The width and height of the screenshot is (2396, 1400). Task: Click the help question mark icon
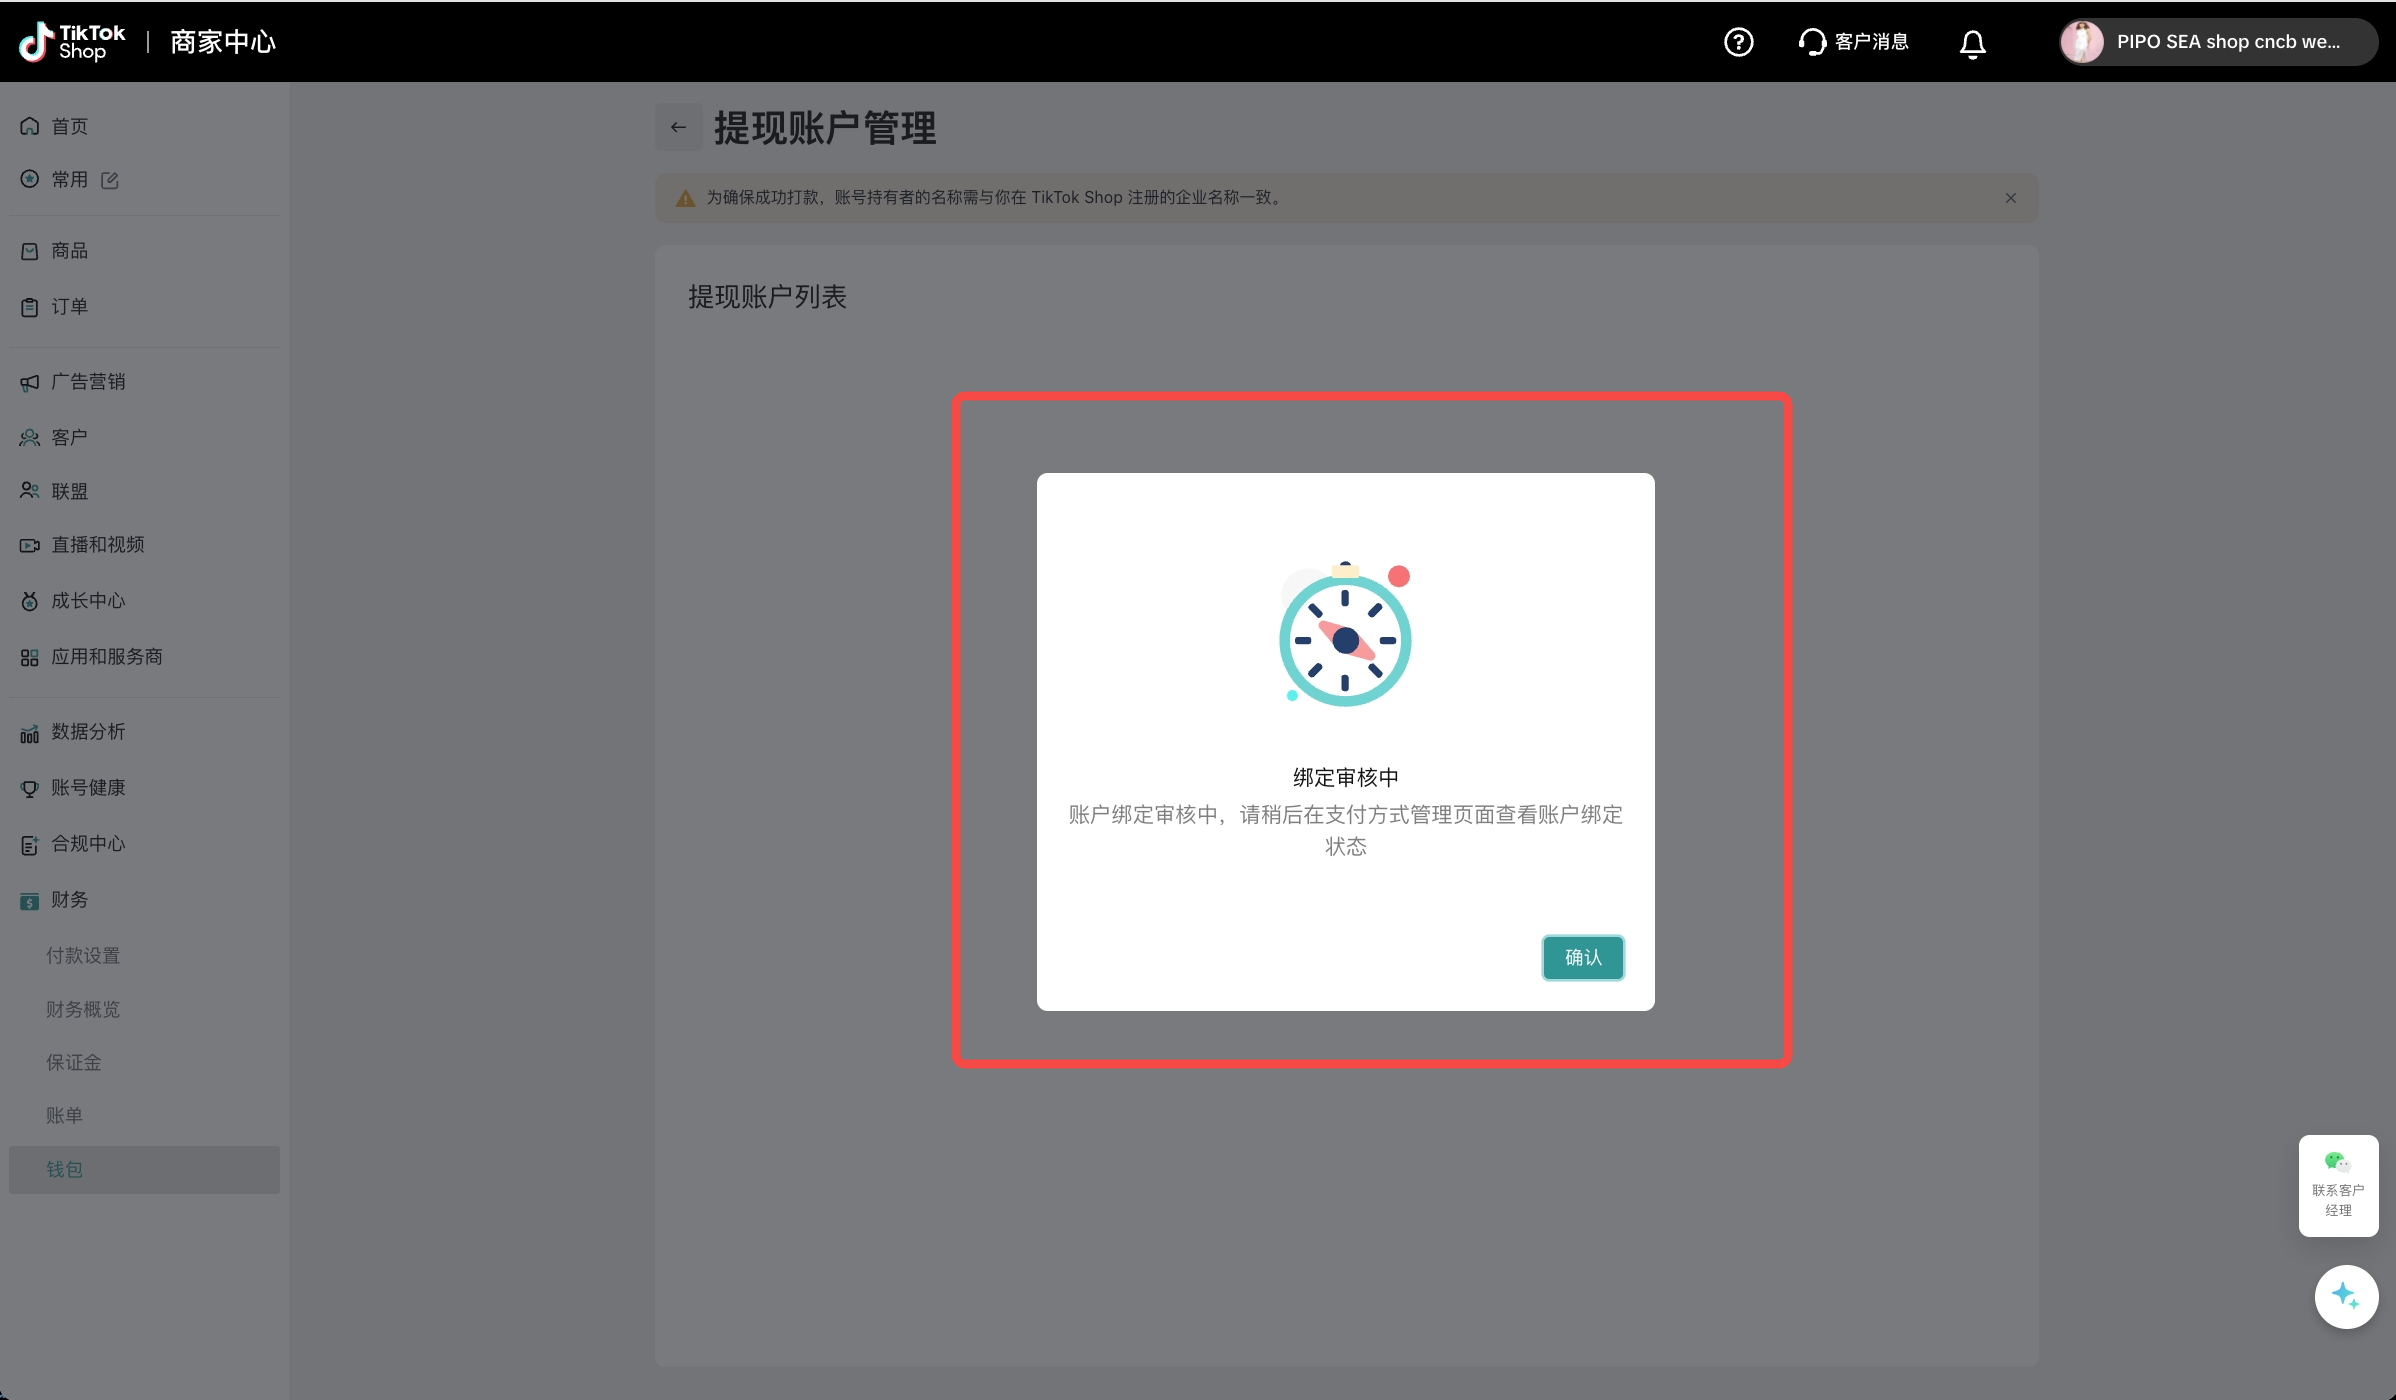1738,42
